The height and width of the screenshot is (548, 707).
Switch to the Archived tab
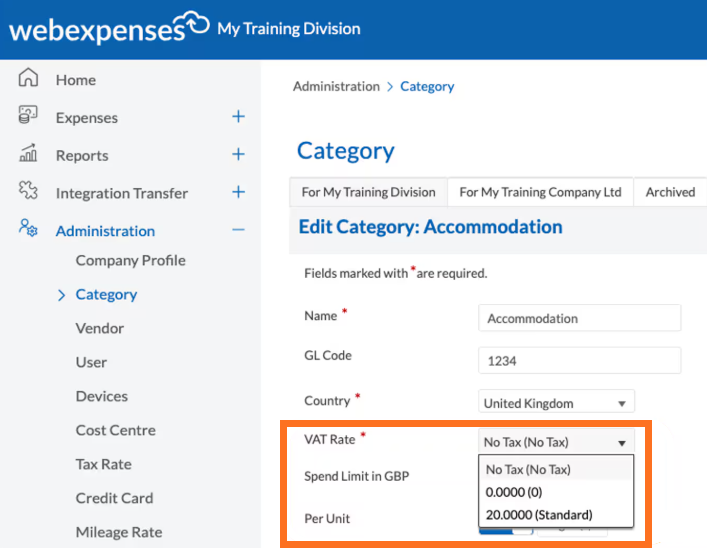670,192
